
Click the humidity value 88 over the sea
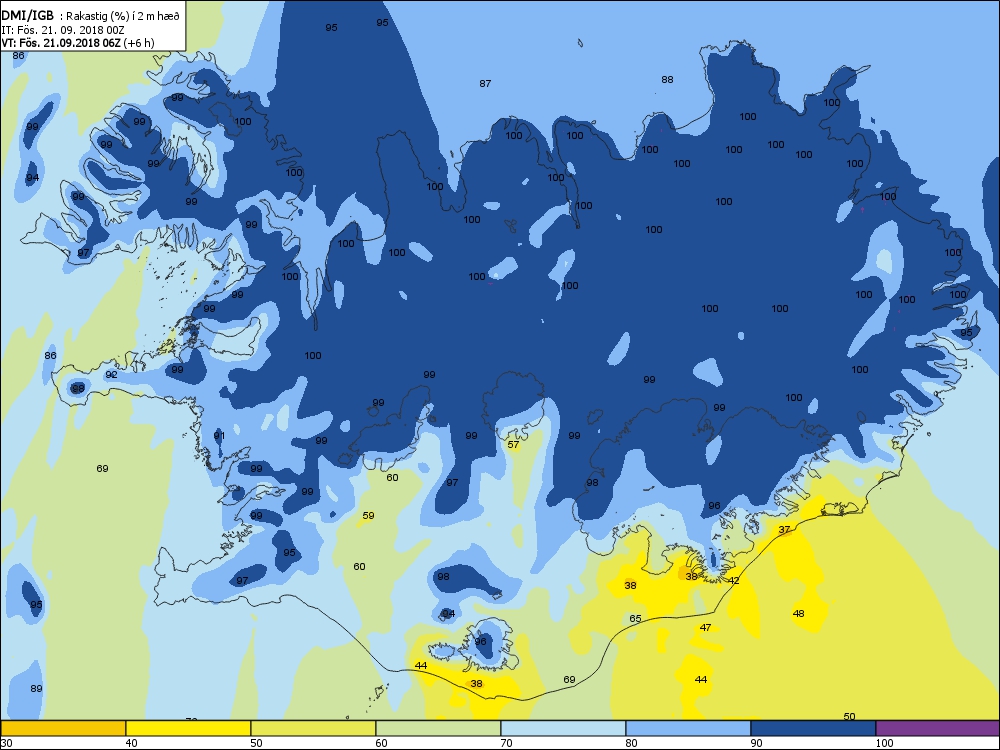[667, 80]
